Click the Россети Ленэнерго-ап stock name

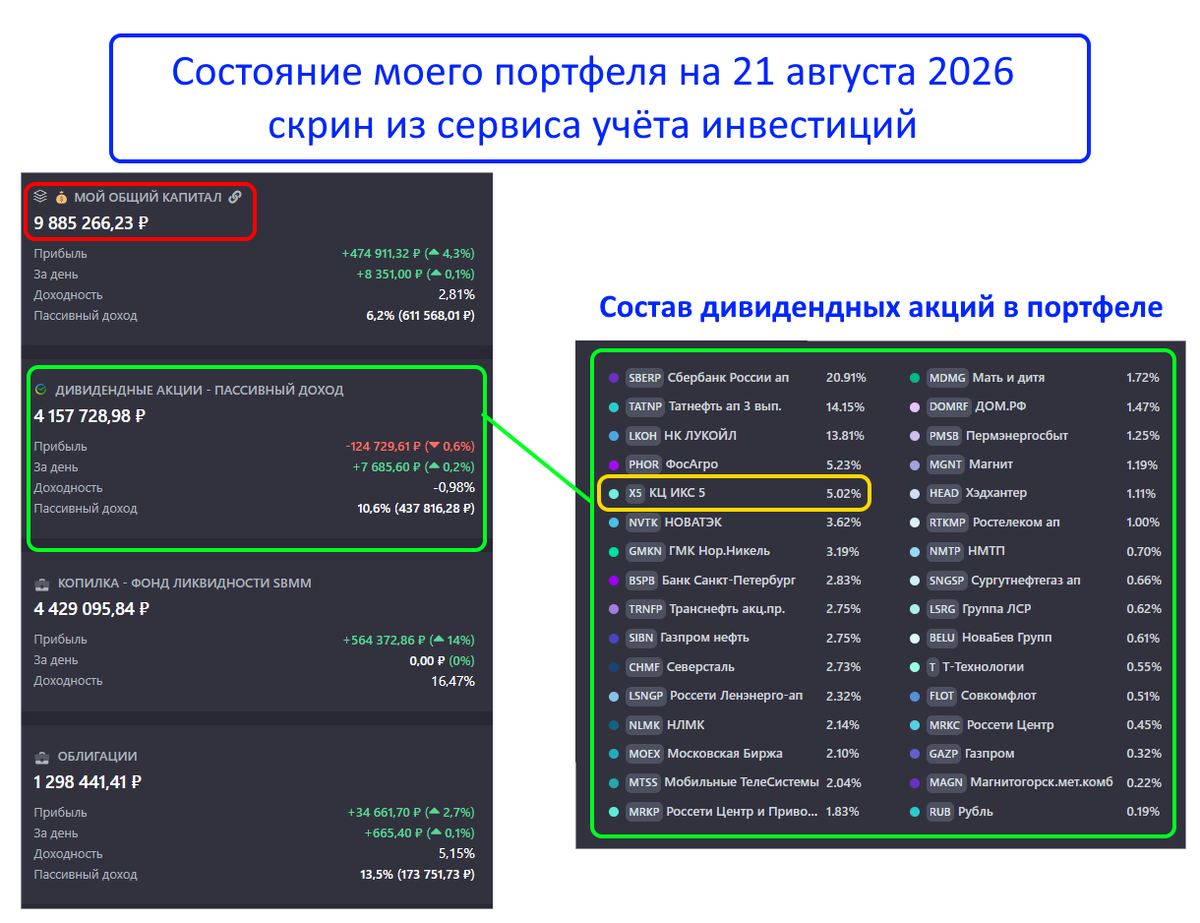(736, 696)
